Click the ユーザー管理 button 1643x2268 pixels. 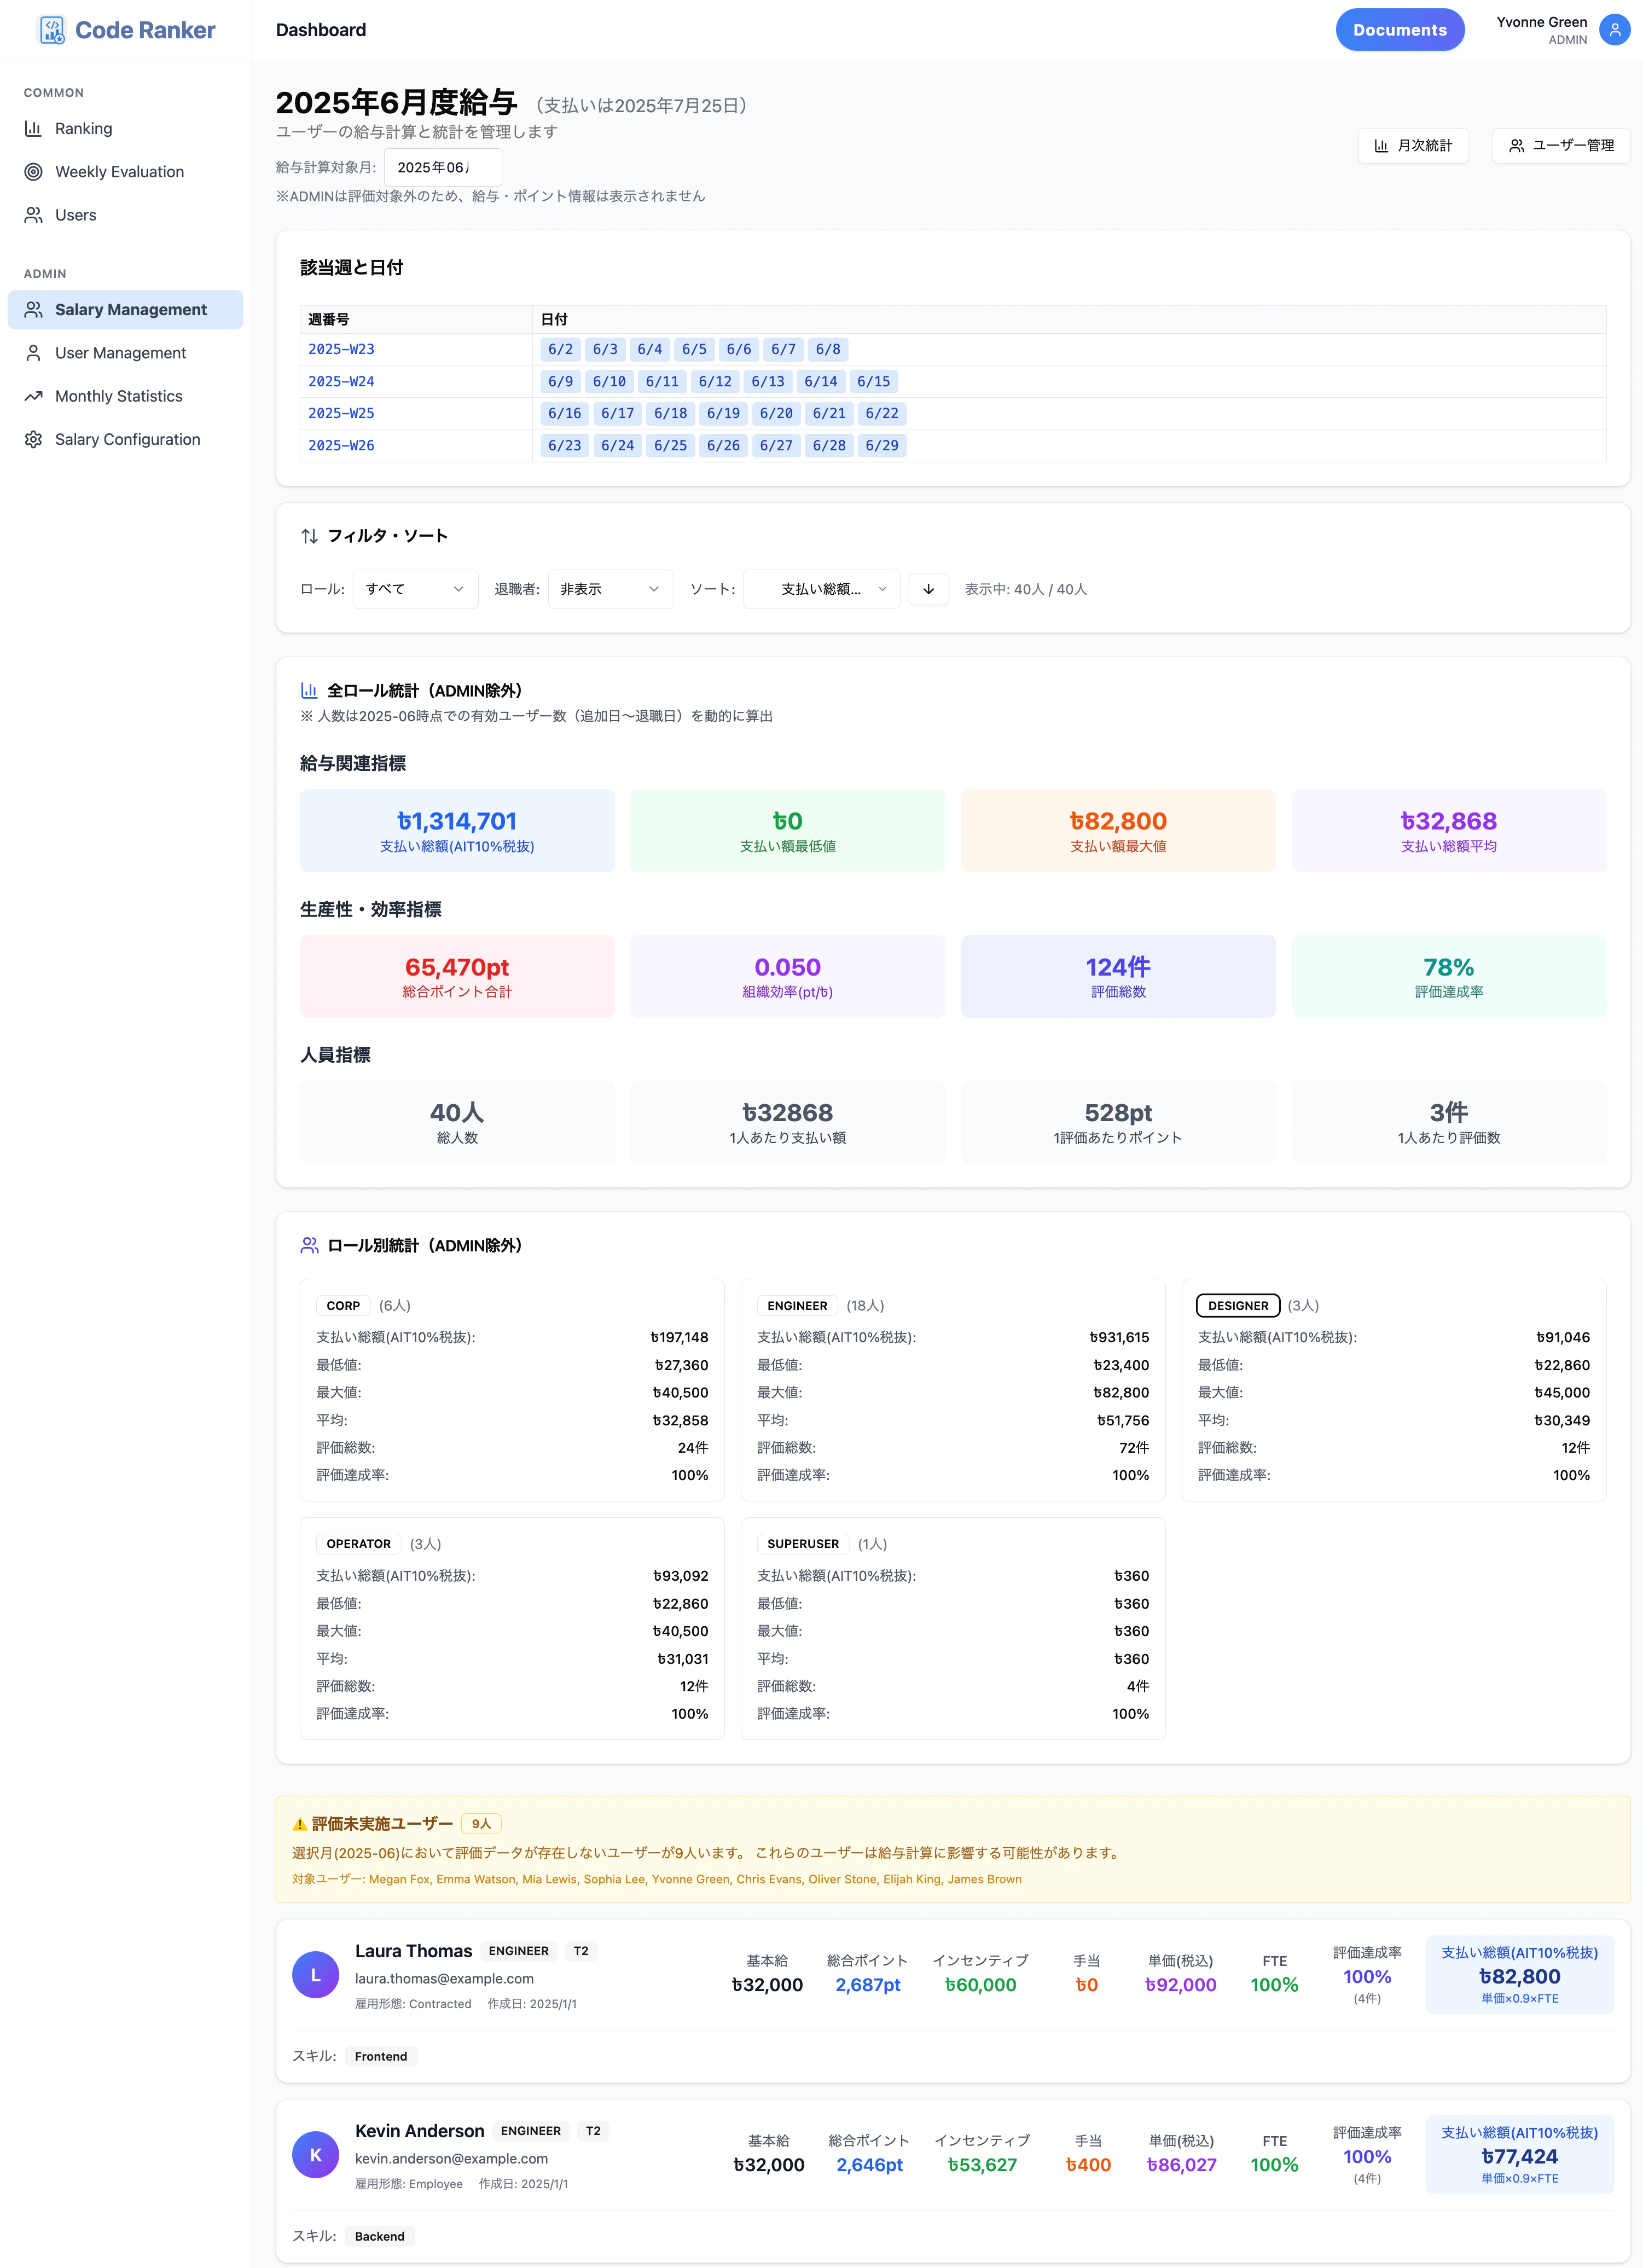pos(1560,145)
